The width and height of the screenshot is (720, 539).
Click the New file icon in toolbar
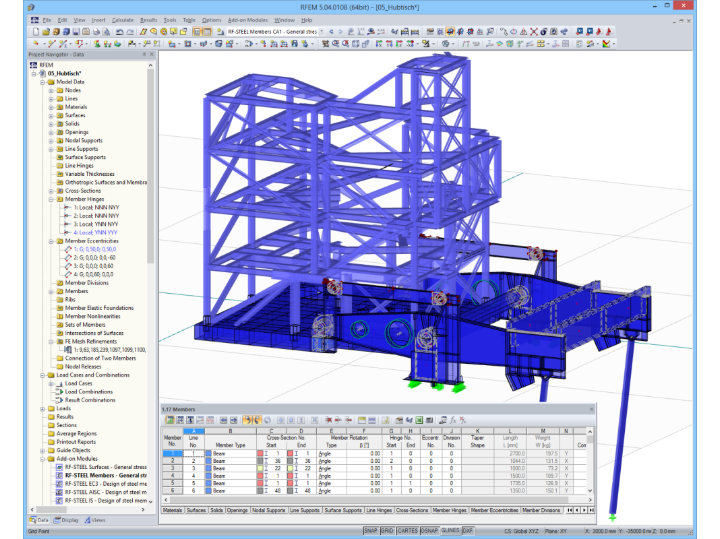pyautogui.click(x=35, y=32)
